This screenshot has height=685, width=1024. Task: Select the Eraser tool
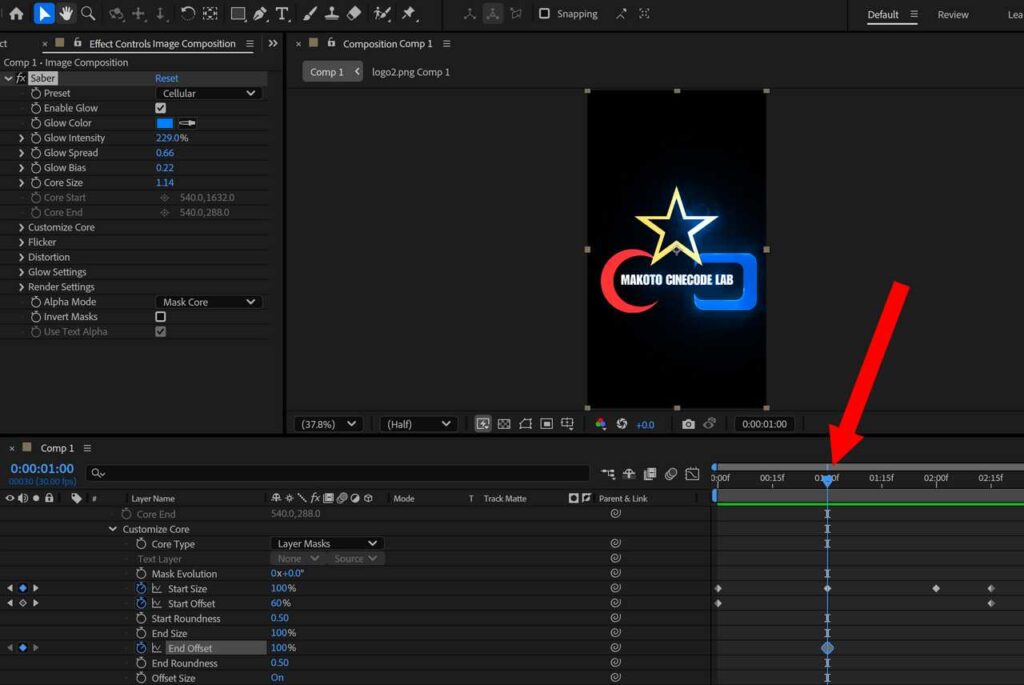click(354, 13)
